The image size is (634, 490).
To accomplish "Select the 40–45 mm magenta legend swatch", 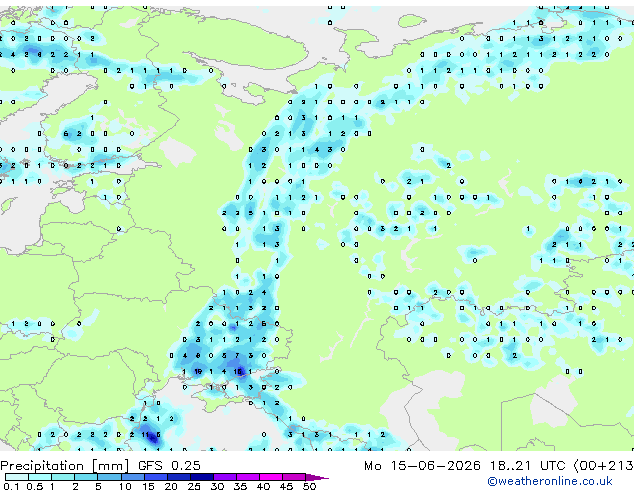I will [271, 477].
